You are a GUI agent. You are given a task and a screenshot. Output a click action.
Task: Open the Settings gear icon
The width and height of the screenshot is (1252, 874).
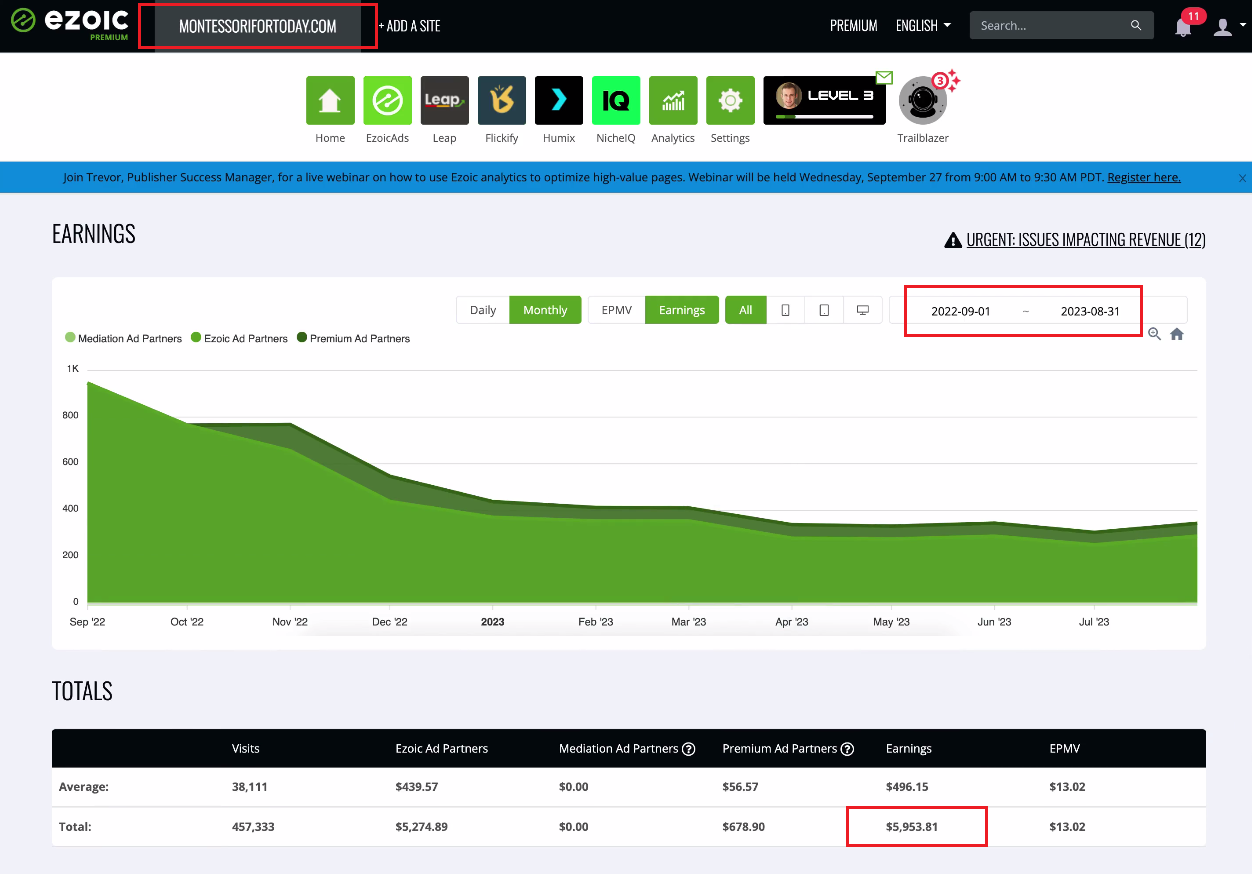[x=730, y=101]
